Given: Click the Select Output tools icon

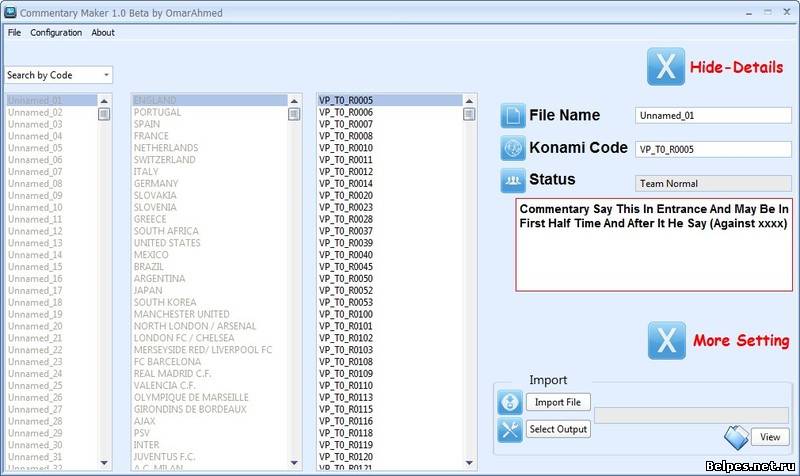Looking at the screenshot, I should (x=510, y=430).
